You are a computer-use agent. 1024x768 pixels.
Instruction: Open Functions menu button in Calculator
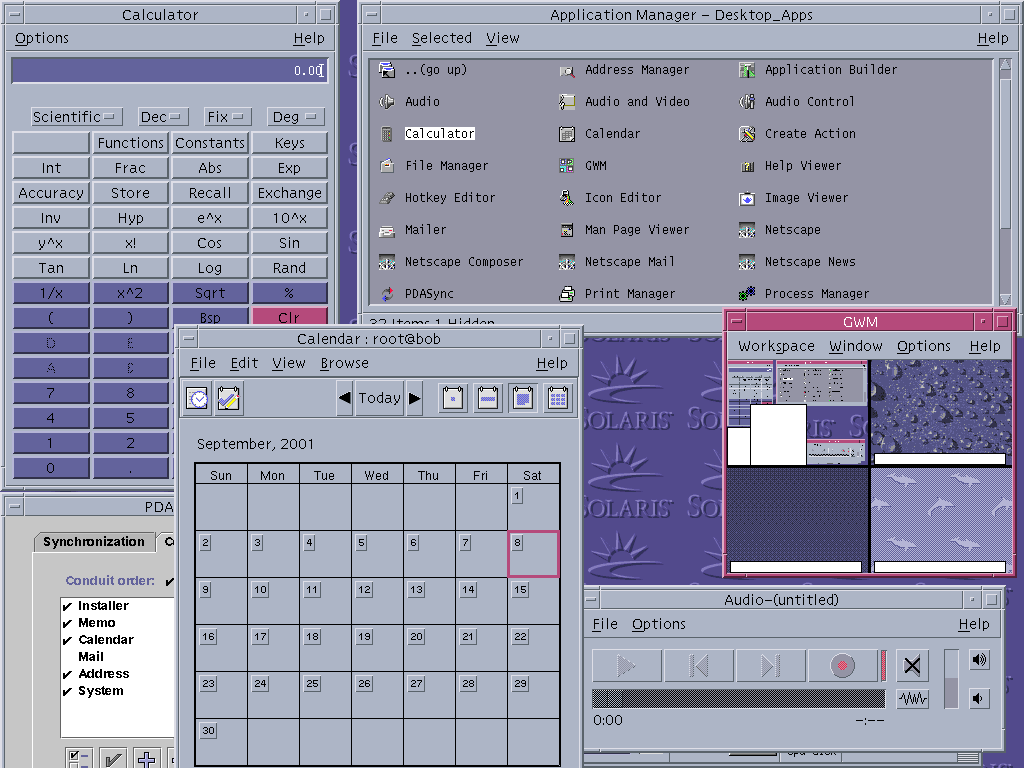tap(131, 143)
